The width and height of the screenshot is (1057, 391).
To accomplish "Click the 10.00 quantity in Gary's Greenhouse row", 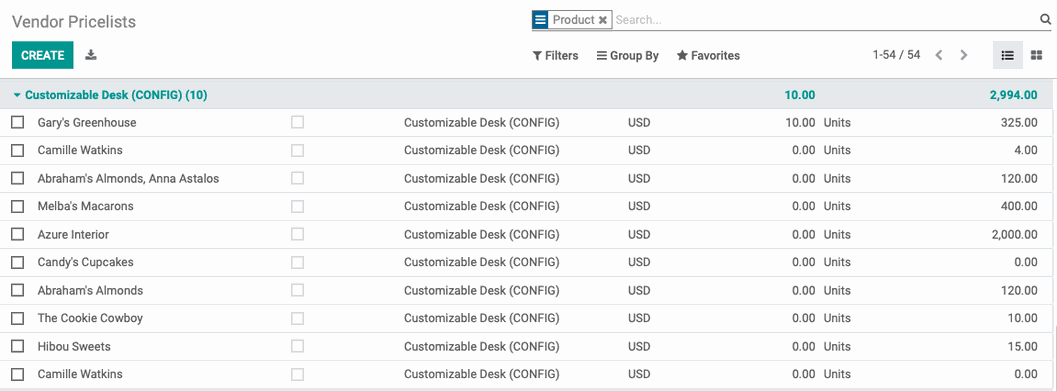I will [x=800, y=123].
